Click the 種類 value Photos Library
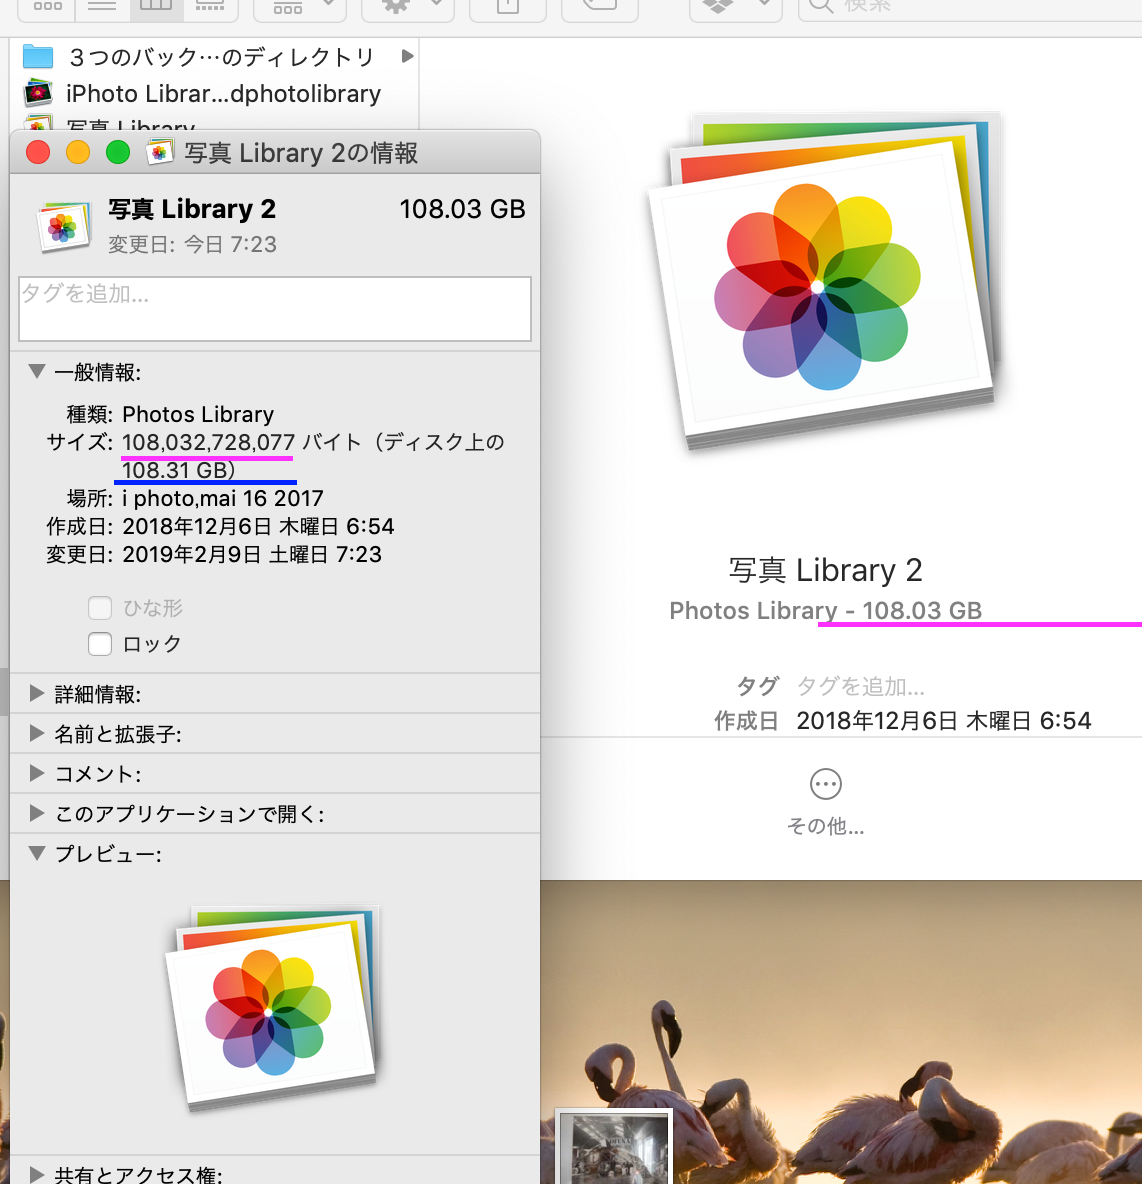Screen dimensions: 1142x1184 pyautogui.click(x=198, y=415)
